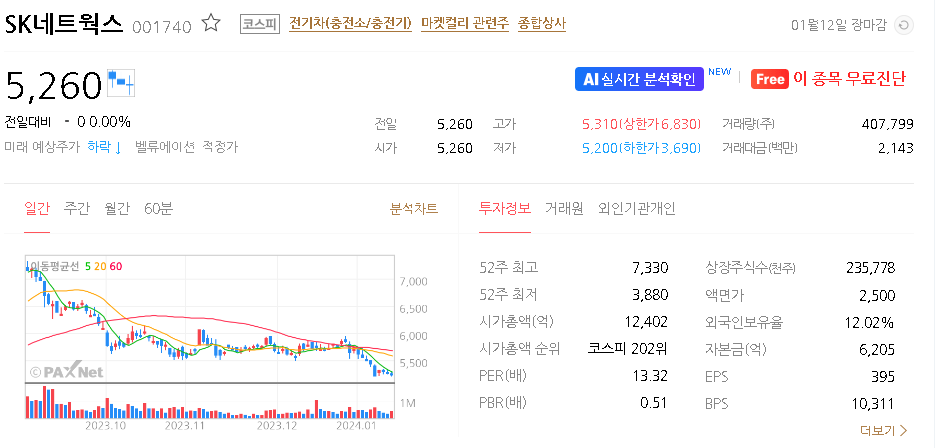Click the daily price chart image

(x=209, y=319)
